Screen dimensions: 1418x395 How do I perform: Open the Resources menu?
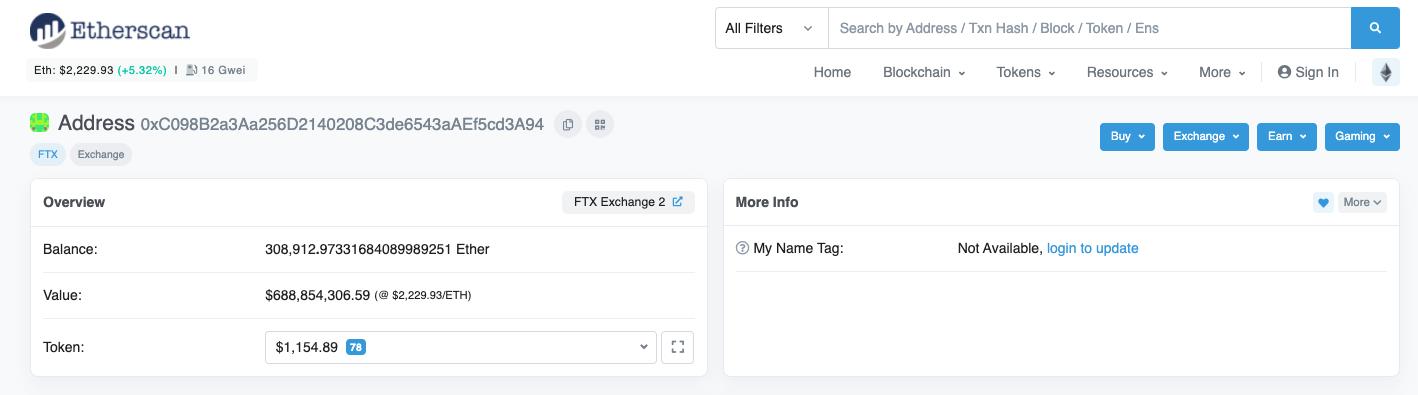[x=1127, y=72]
